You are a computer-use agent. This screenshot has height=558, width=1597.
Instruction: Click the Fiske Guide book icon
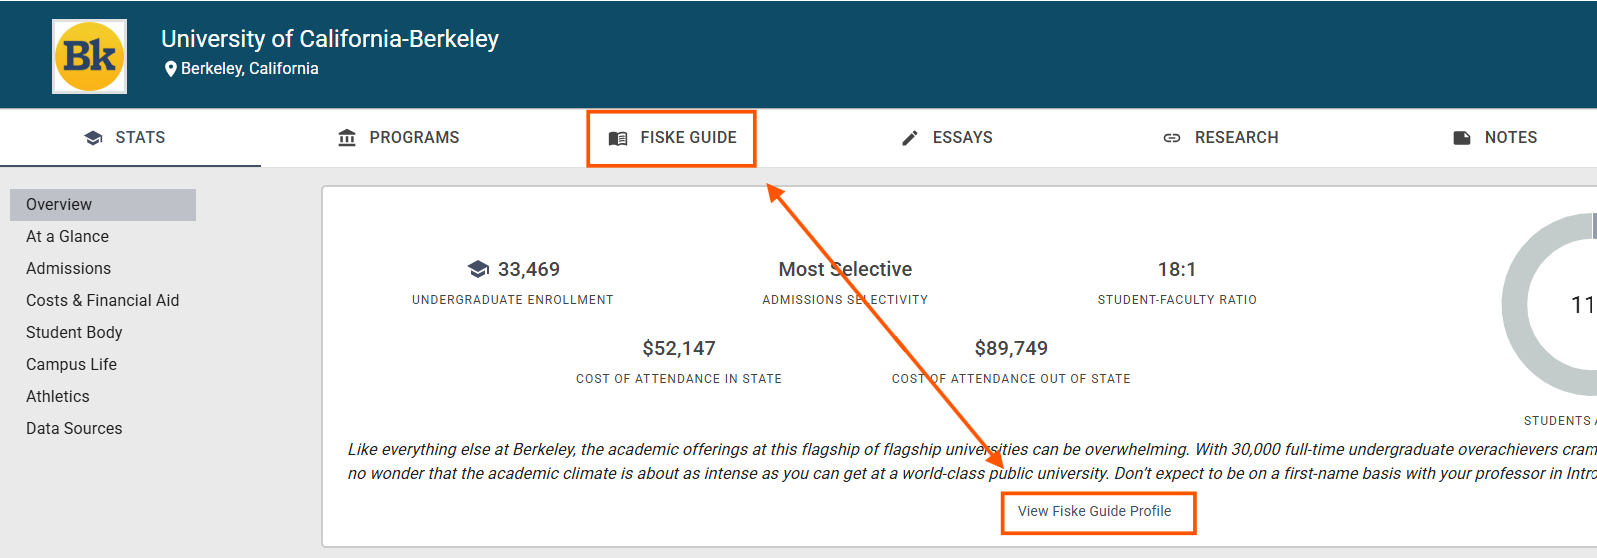[x=618, y=138]
